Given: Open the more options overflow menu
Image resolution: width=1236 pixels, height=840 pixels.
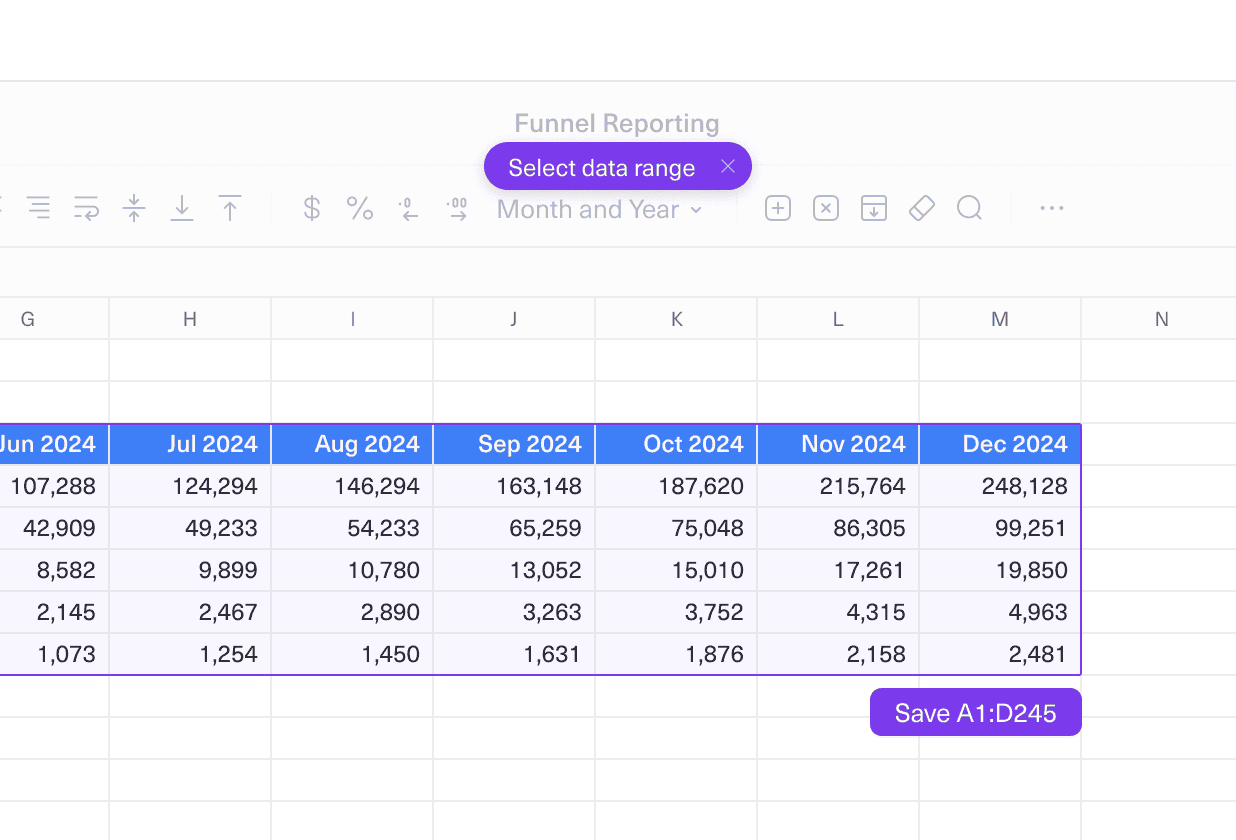Looking at the screenshot, I should (x=1051, y=208).
